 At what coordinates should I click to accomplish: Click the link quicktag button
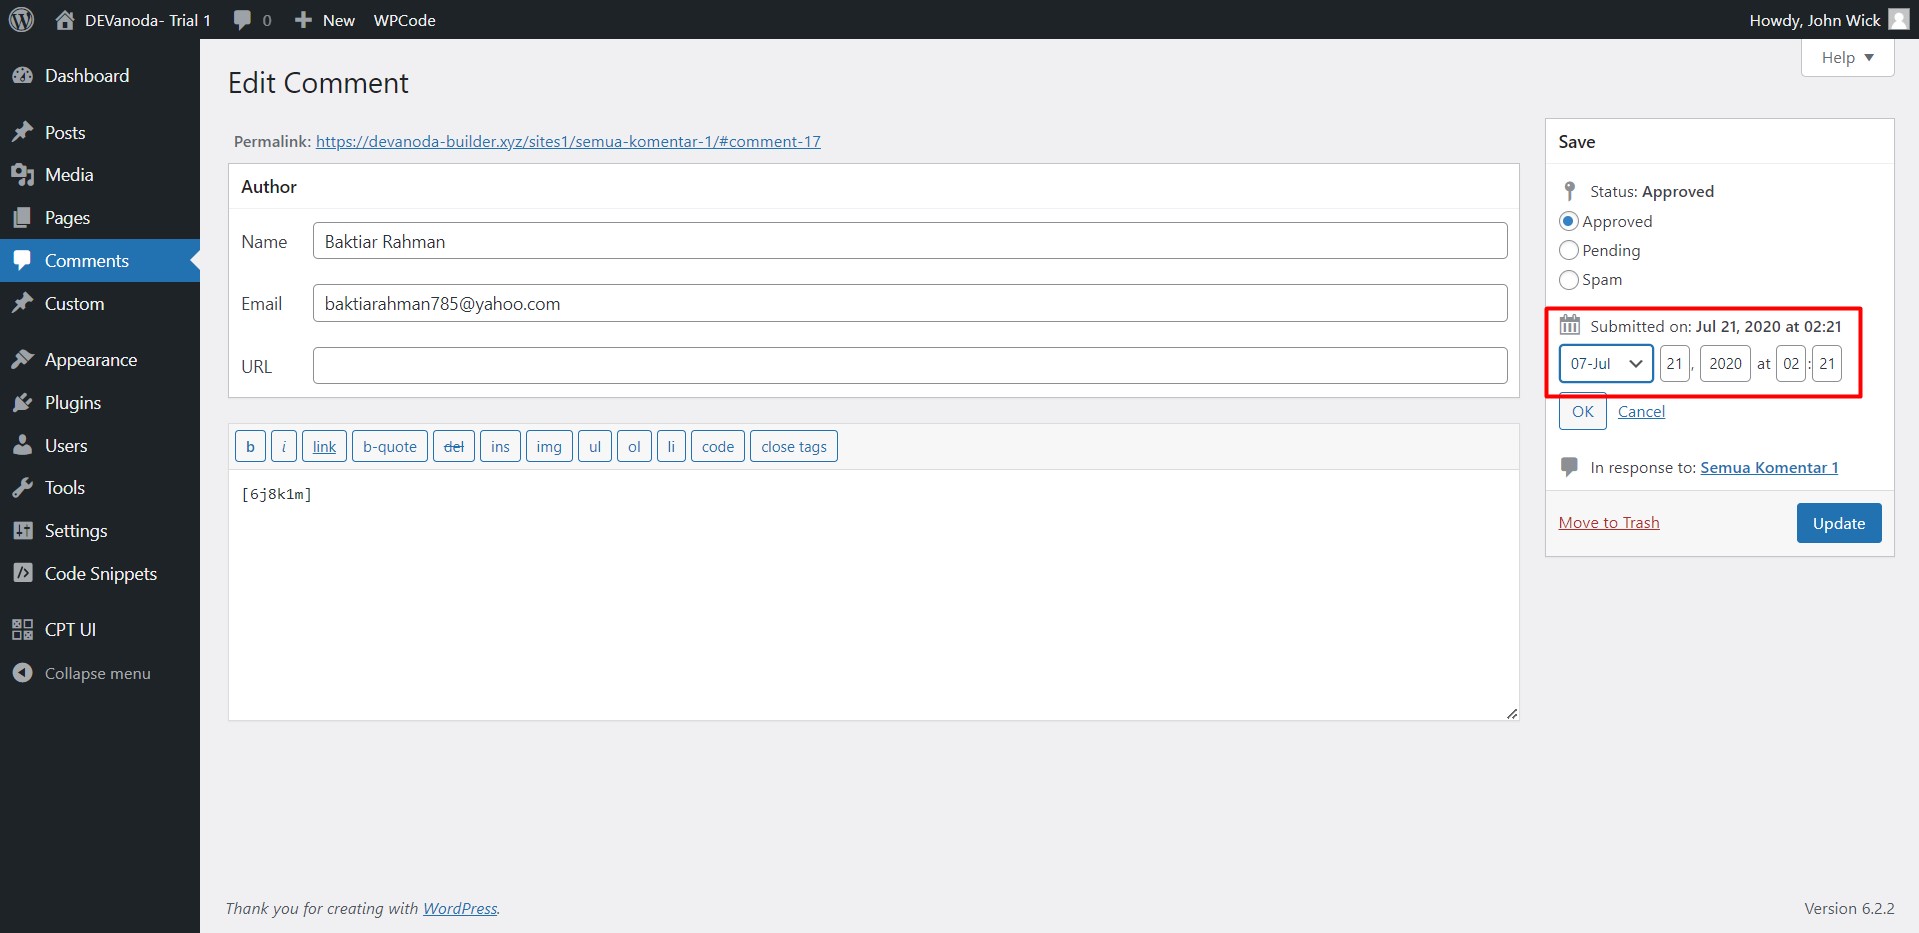(324, 446)
